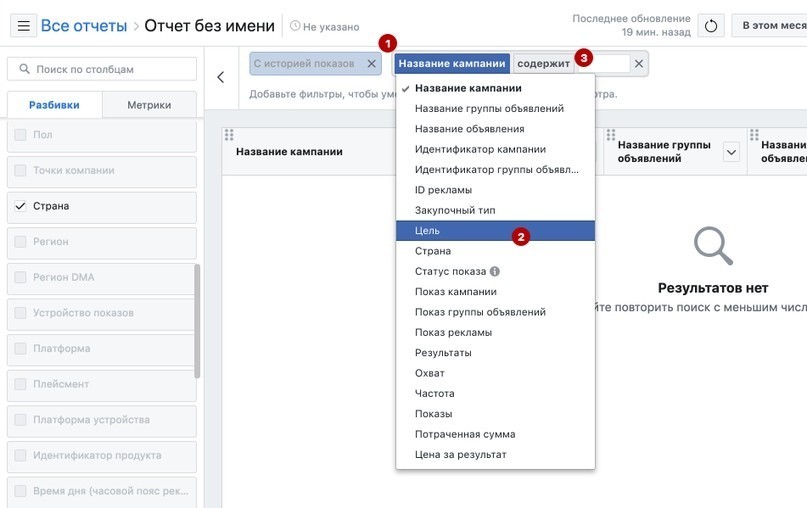Choose 'ID рекламы' option
Viewport: 807px width, 508px height.
coord(495,190)
